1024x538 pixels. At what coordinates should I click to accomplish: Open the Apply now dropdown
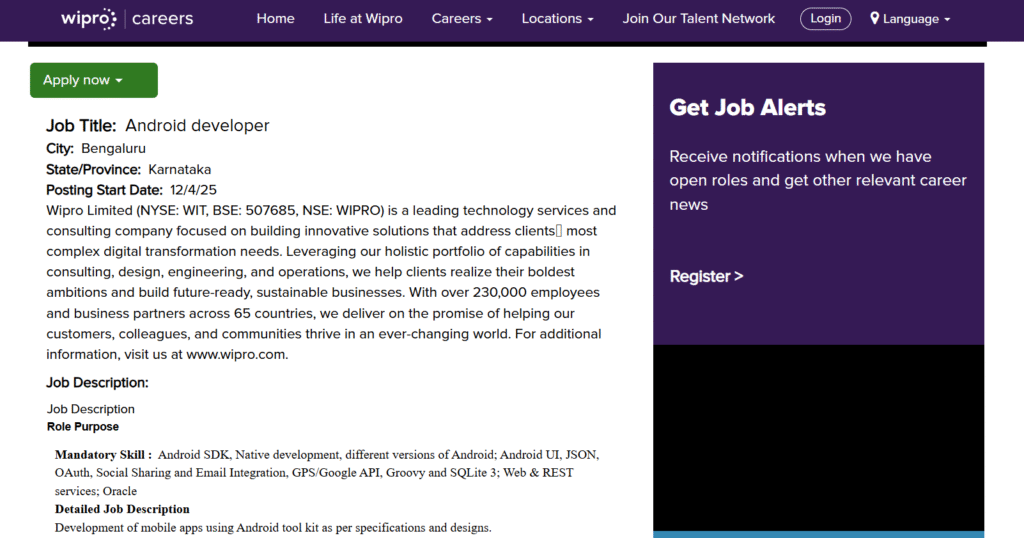click(x=93, y=80)
